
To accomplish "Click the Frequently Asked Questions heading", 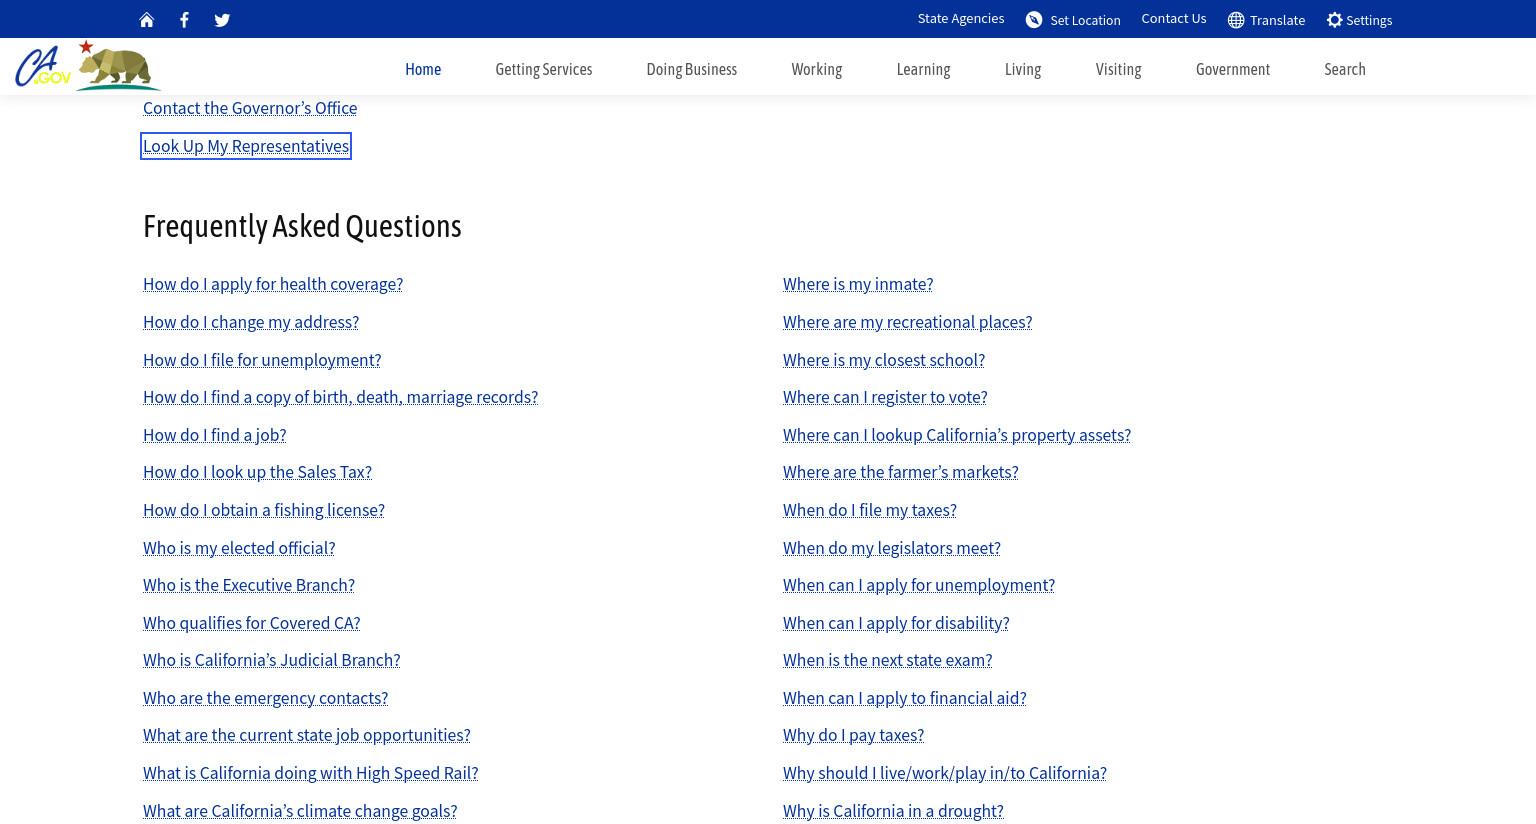I will click(x=302, y=227).
